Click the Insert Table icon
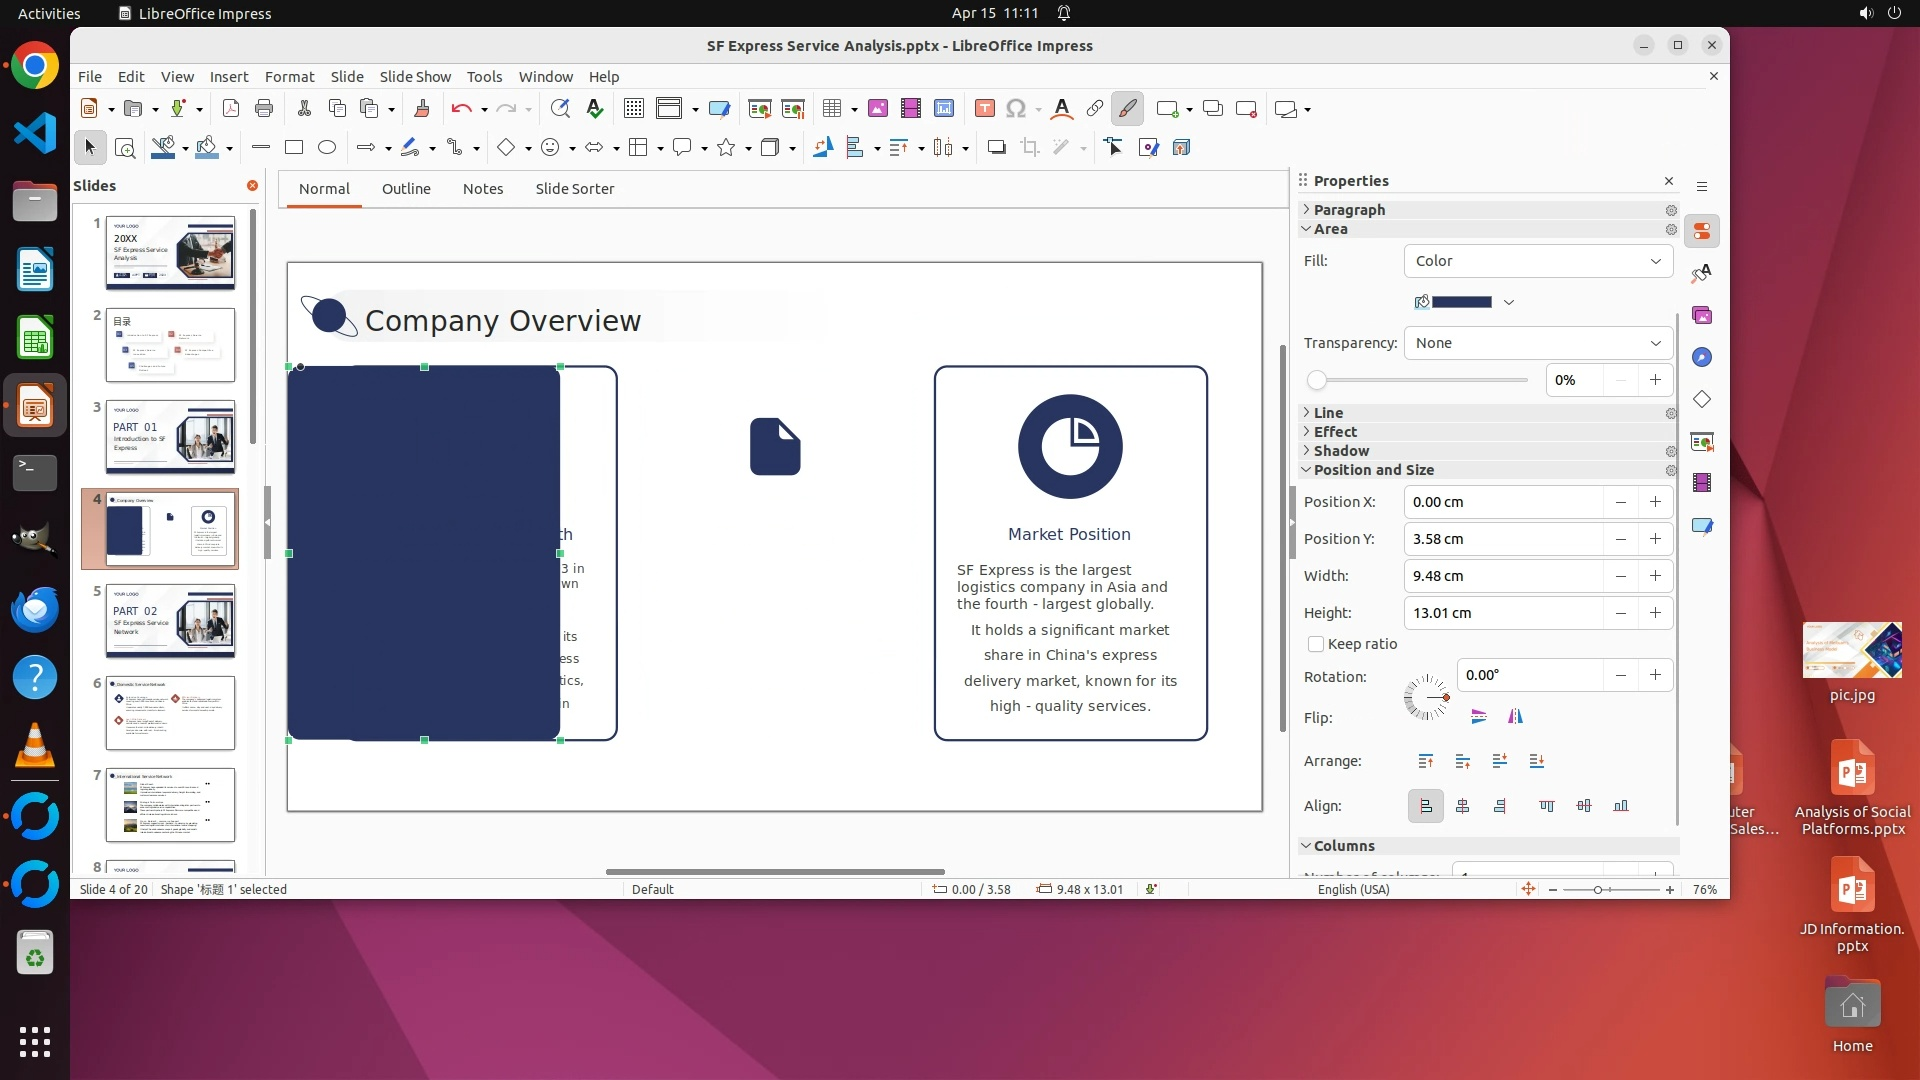 (x=831, y=109)
